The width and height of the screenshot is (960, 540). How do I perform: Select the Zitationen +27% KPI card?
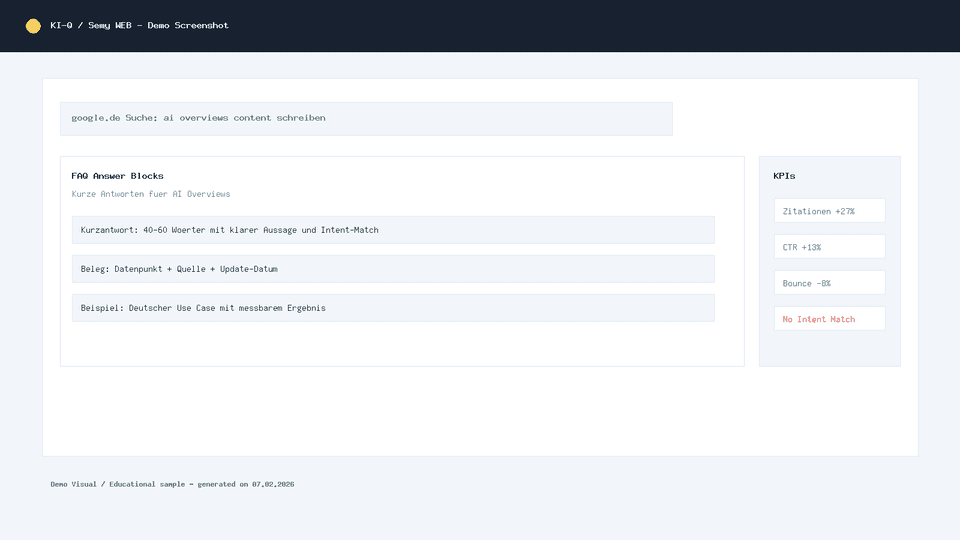coord(829,211)
